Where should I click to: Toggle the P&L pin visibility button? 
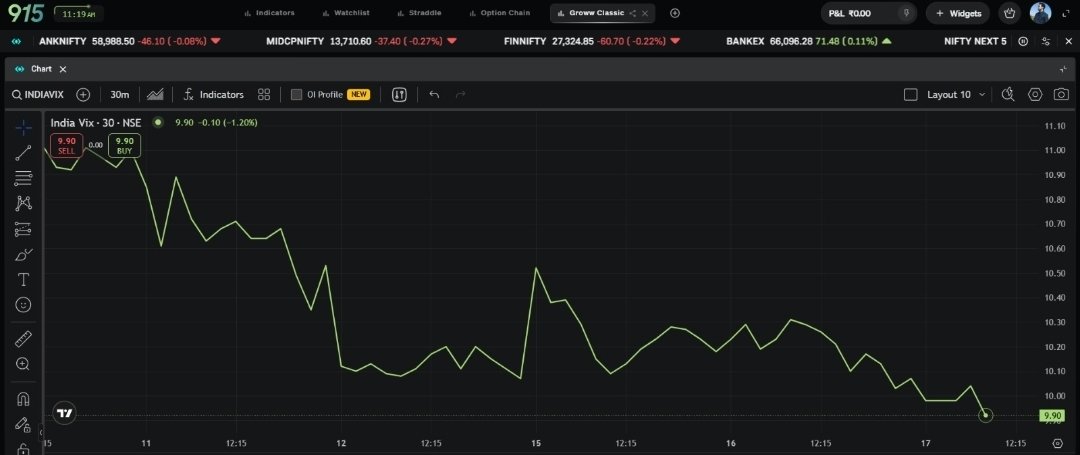(907, 13)
